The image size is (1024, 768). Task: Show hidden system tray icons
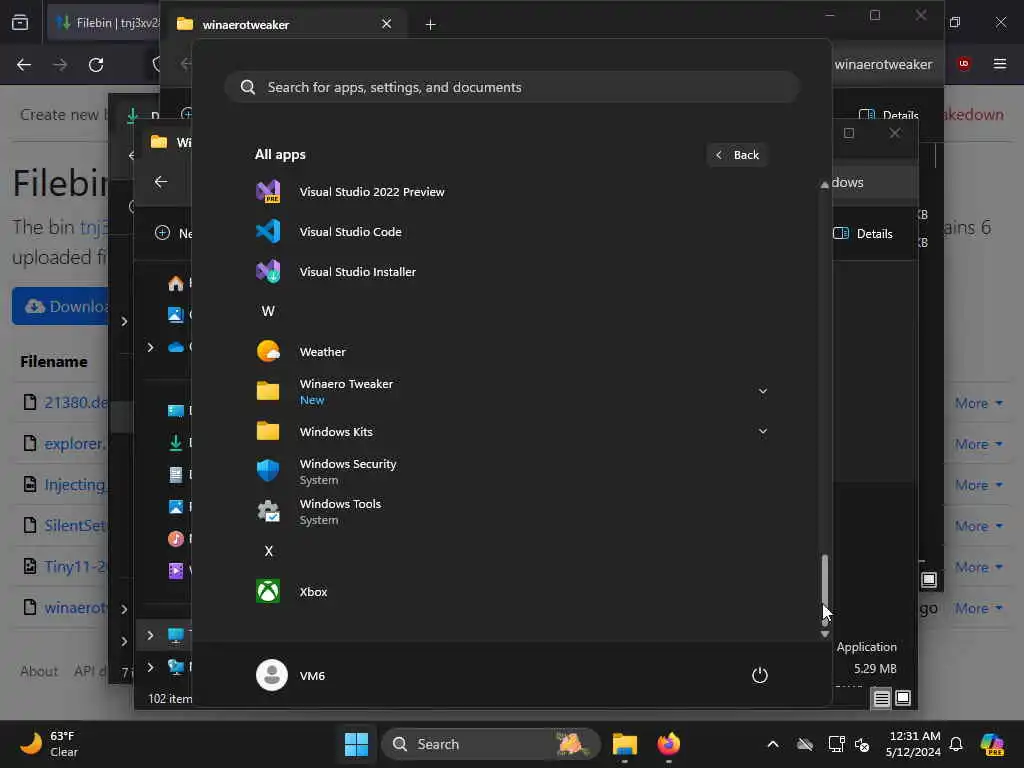tap(773, 744)
